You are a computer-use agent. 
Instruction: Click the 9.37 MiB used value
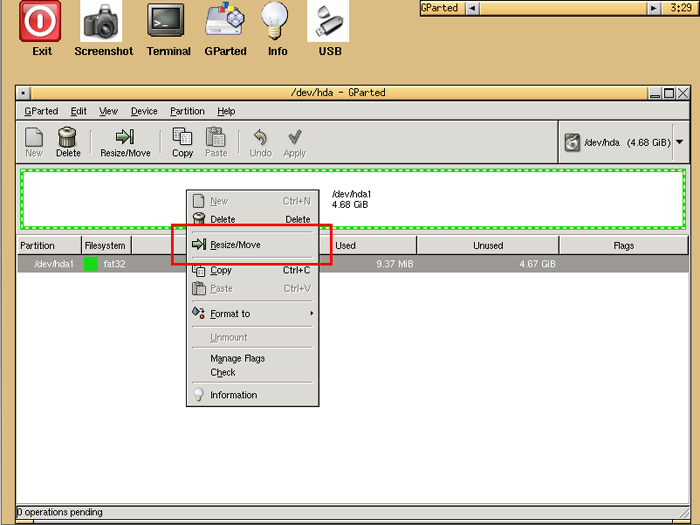[x=395, y=264]
